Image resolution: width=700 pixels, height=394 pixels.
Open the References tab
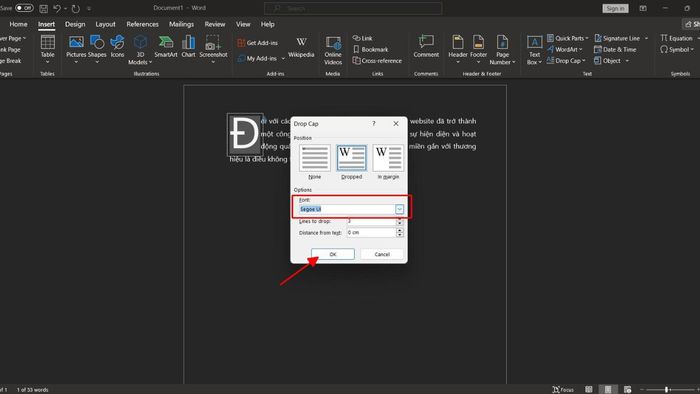tap(142, 24)
